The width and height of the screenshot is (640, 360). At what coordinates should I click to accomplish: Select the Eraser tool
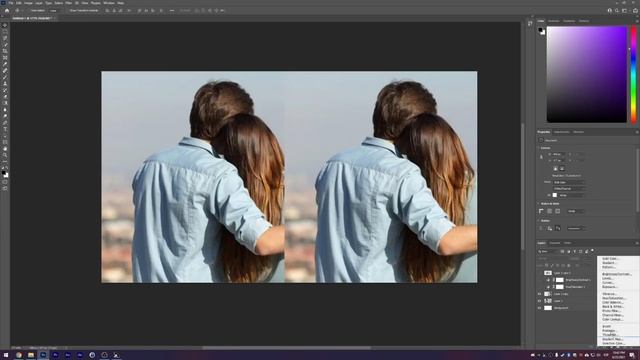(x=5, y=97)
